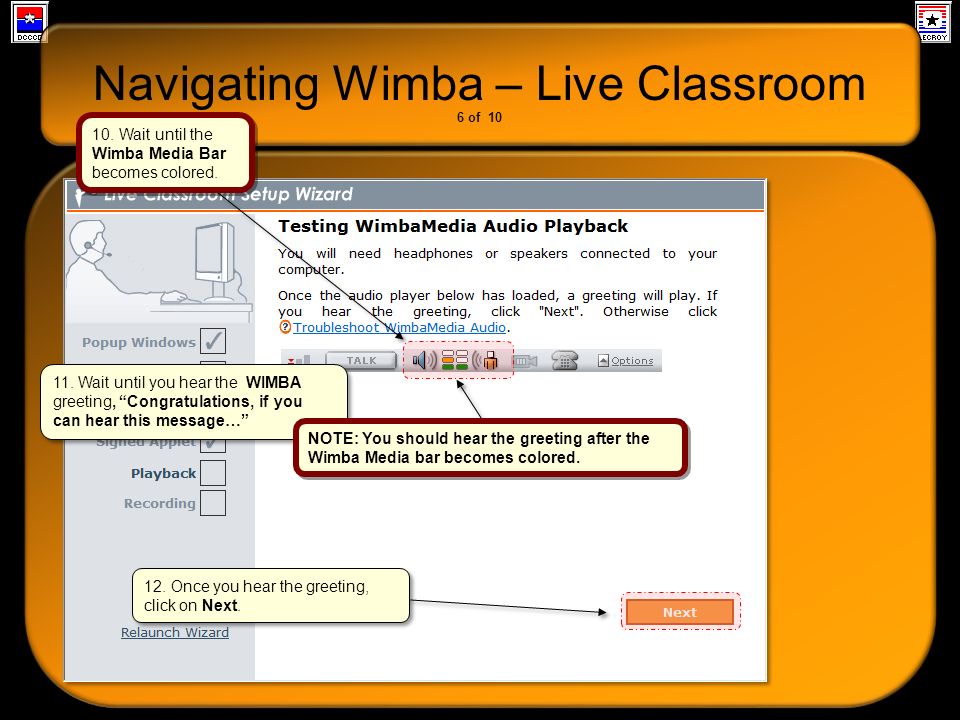The height and width of the screenshot is (720, 960).
Task: Open the Options link in media bar
Action: (632, 361)
